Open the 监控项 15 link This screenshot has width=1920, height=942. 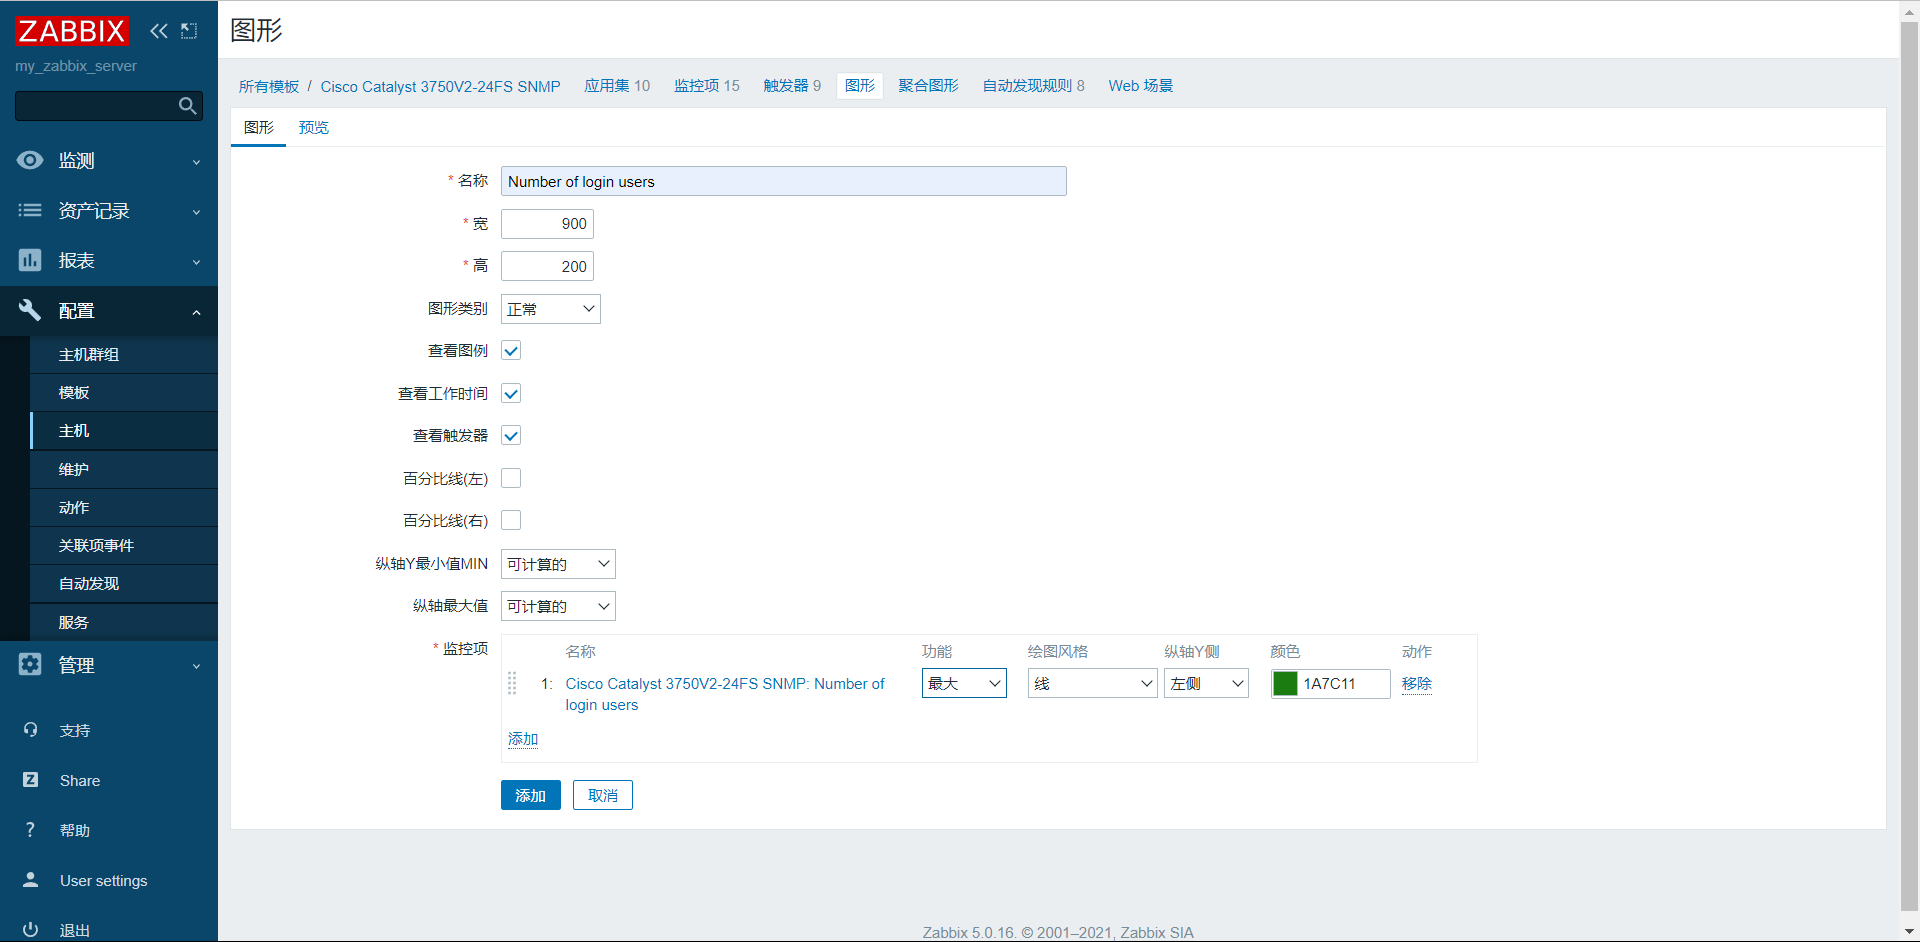tap(707, 86)
